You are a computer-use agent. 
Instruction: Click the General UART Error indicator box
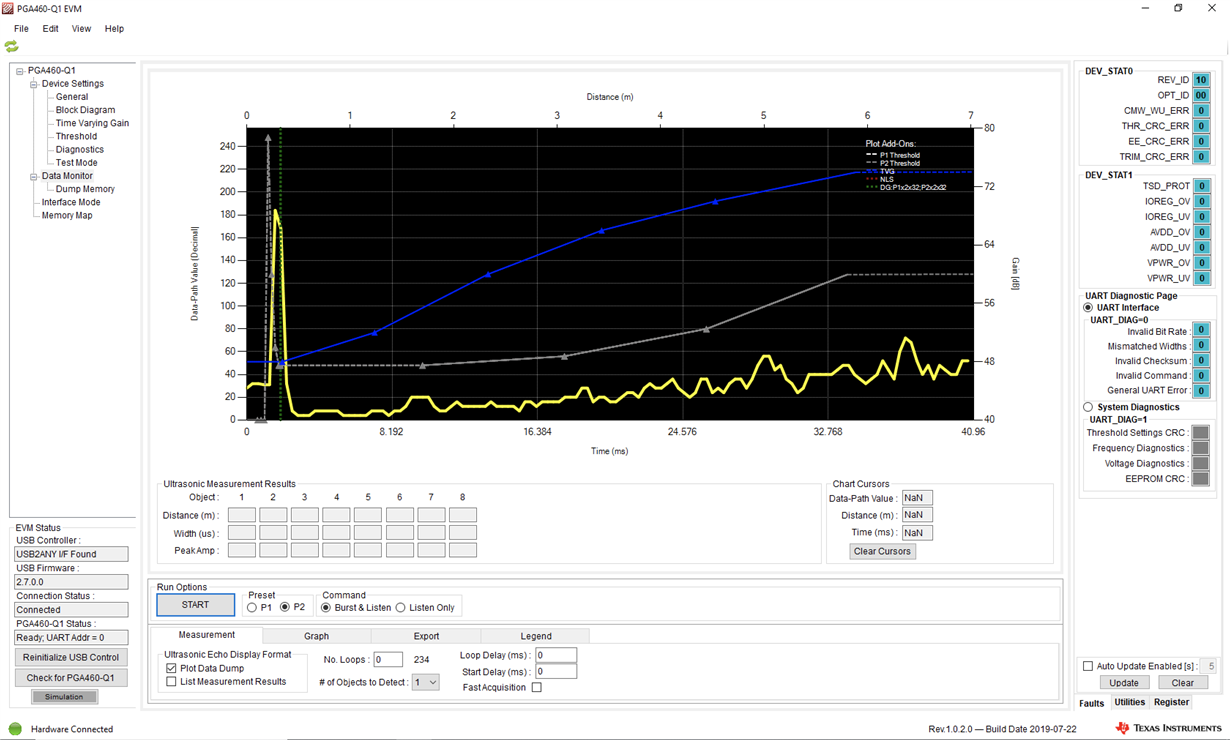1201,391
